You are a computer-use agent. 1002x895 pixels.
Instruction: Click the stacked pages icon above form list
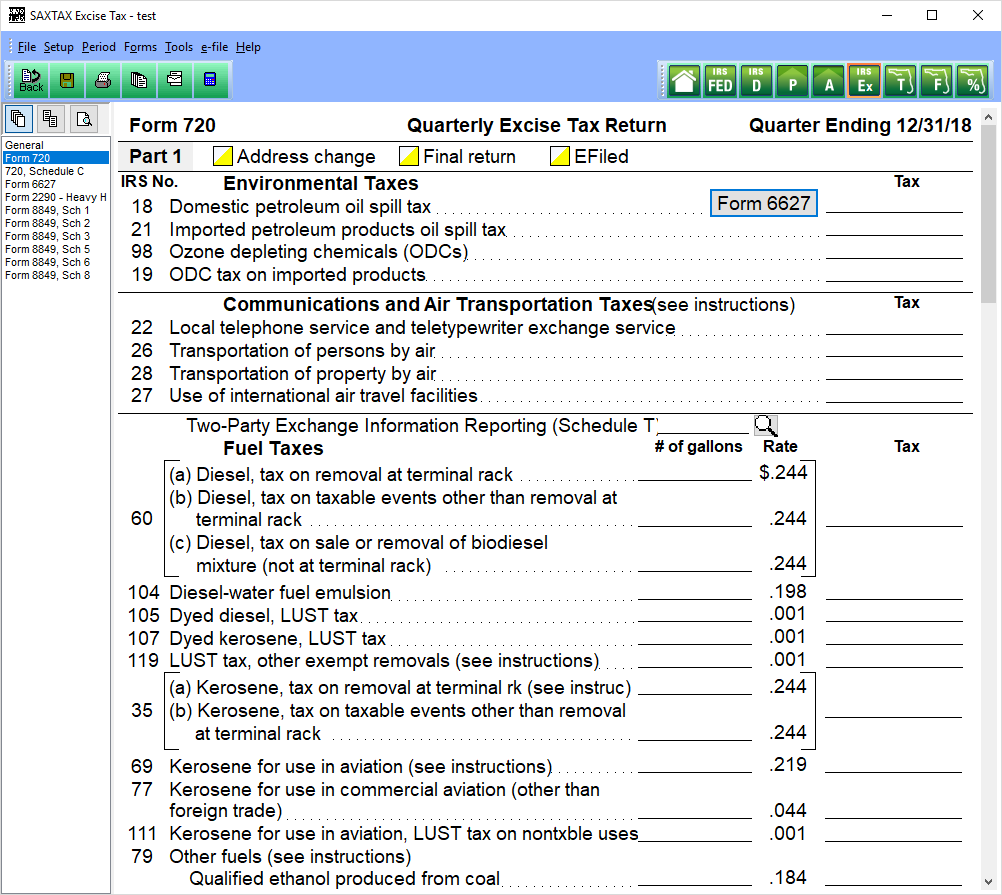pos(19,119)
